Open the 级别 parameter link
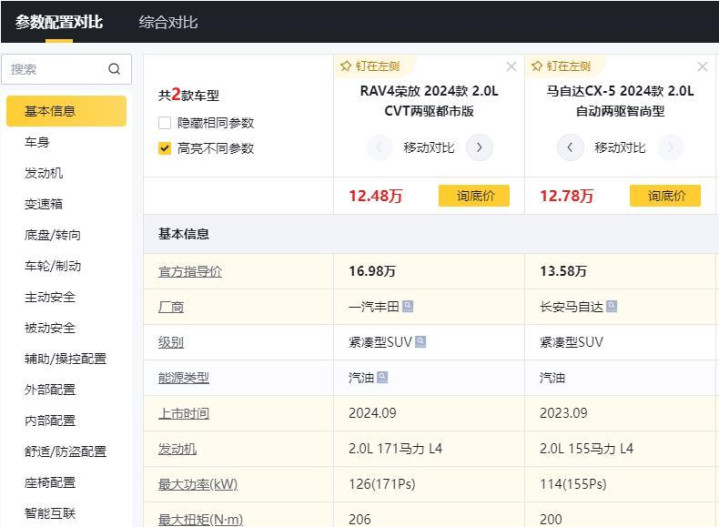This screenshot has height=527, width=719. 171,342
